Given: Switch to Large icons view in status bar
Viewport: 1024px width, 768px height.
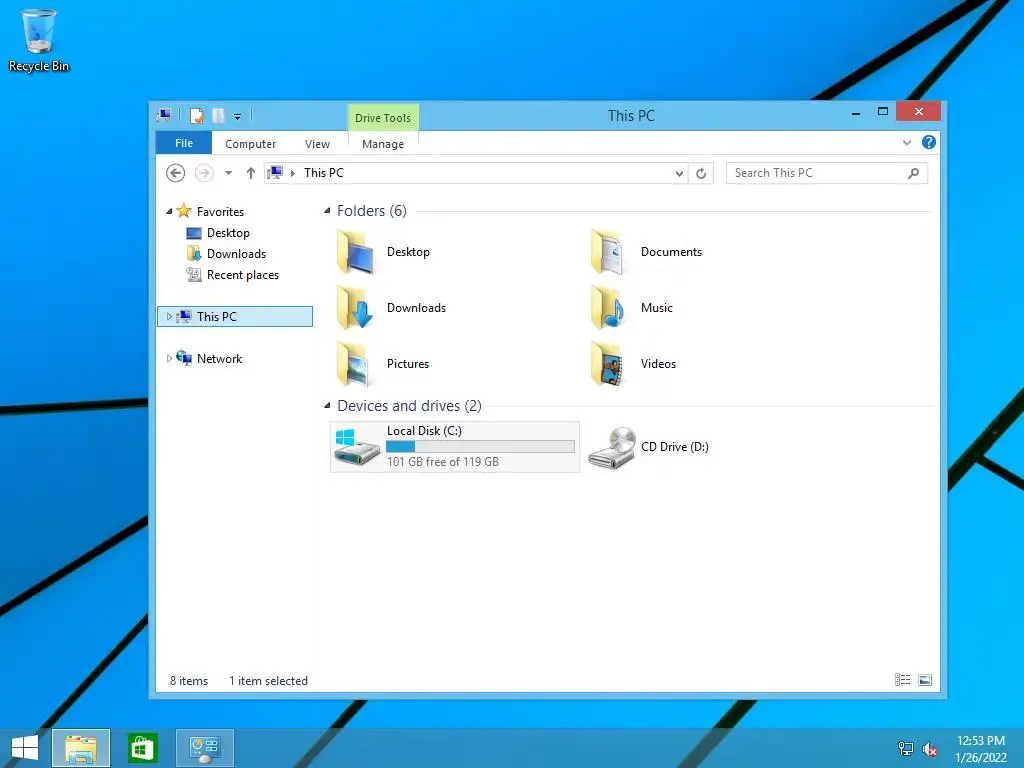Looking at the screenshot, I should click(925, 680).
